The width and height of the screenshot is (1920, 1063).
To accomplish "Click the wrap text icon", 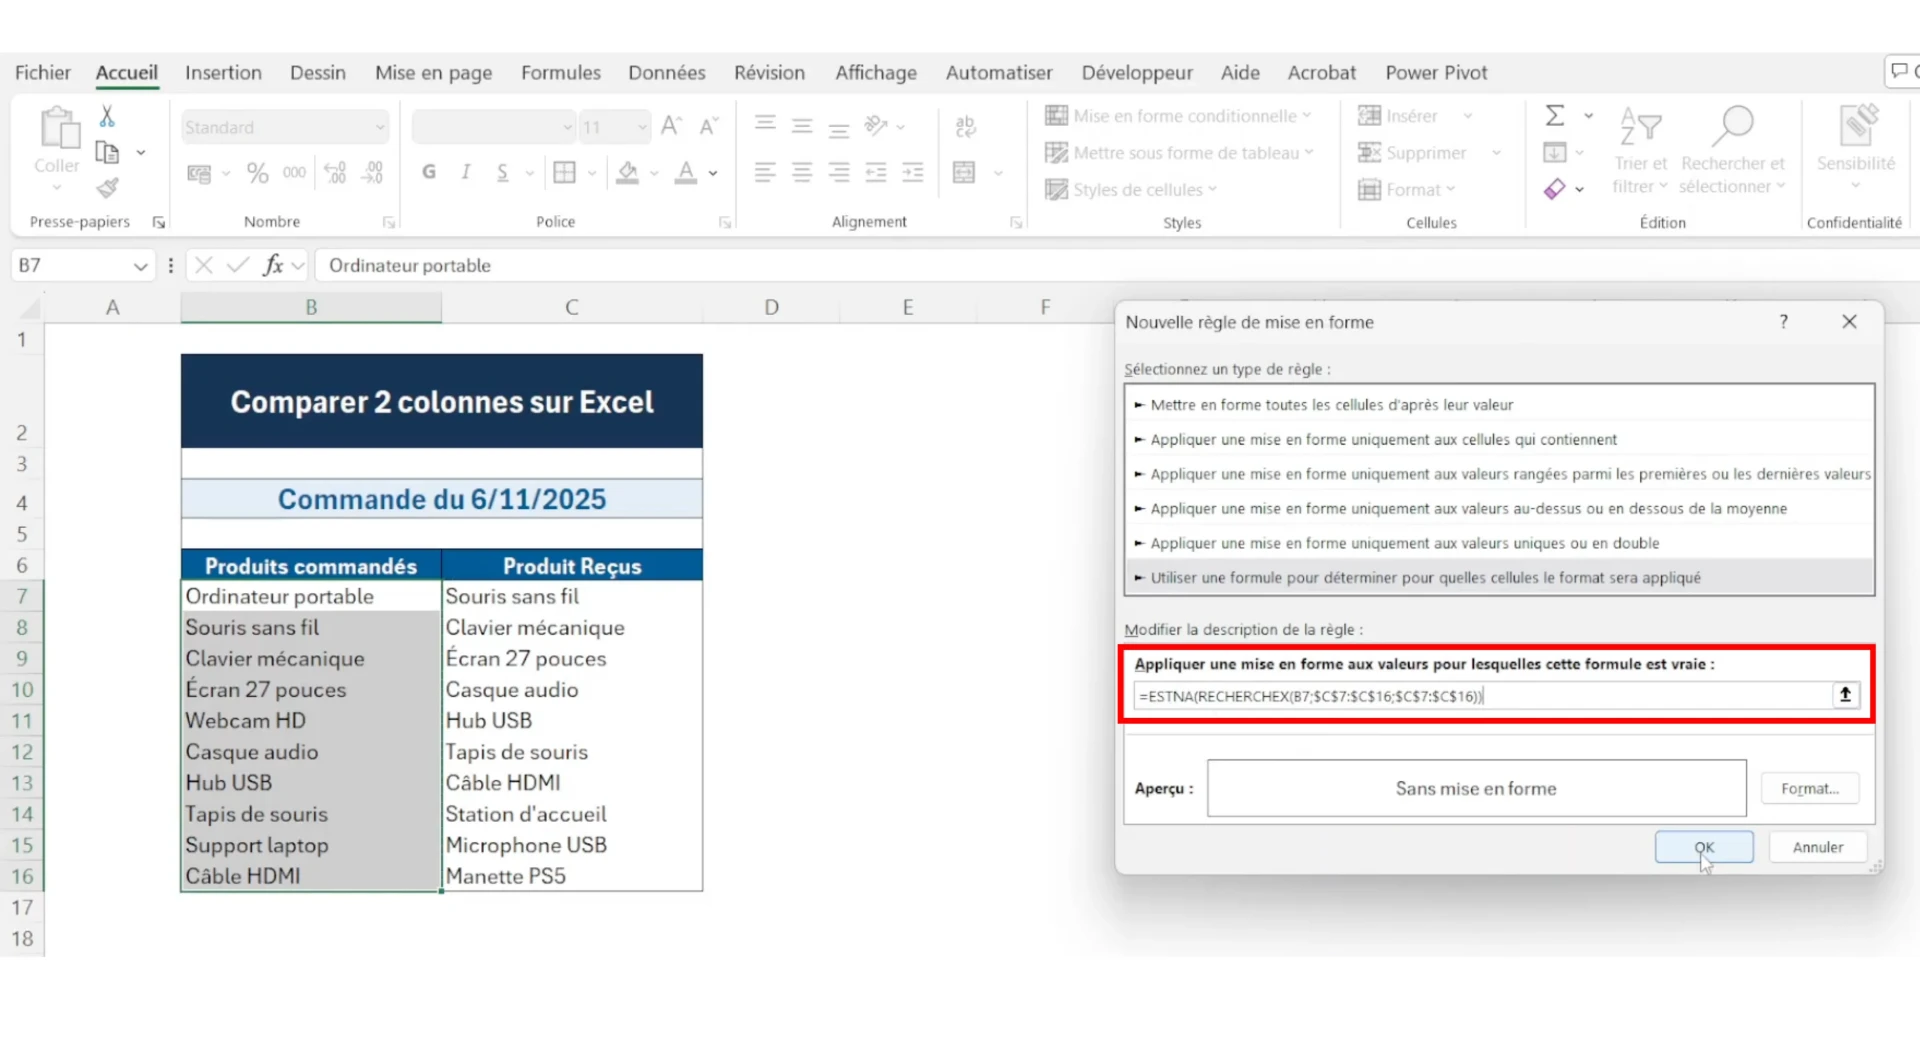I will point(965,126).
